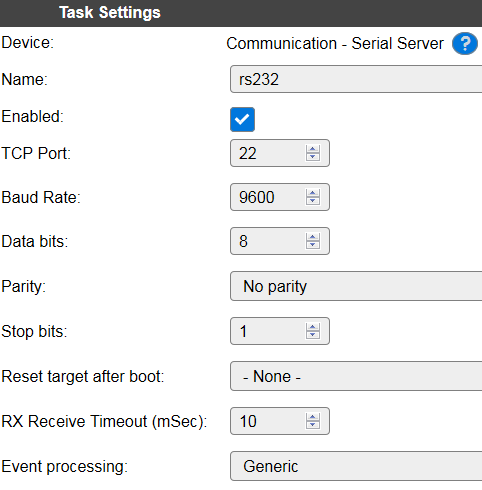
Task: Click the Name field containing rs232
Action: click(x=356, y=79)
